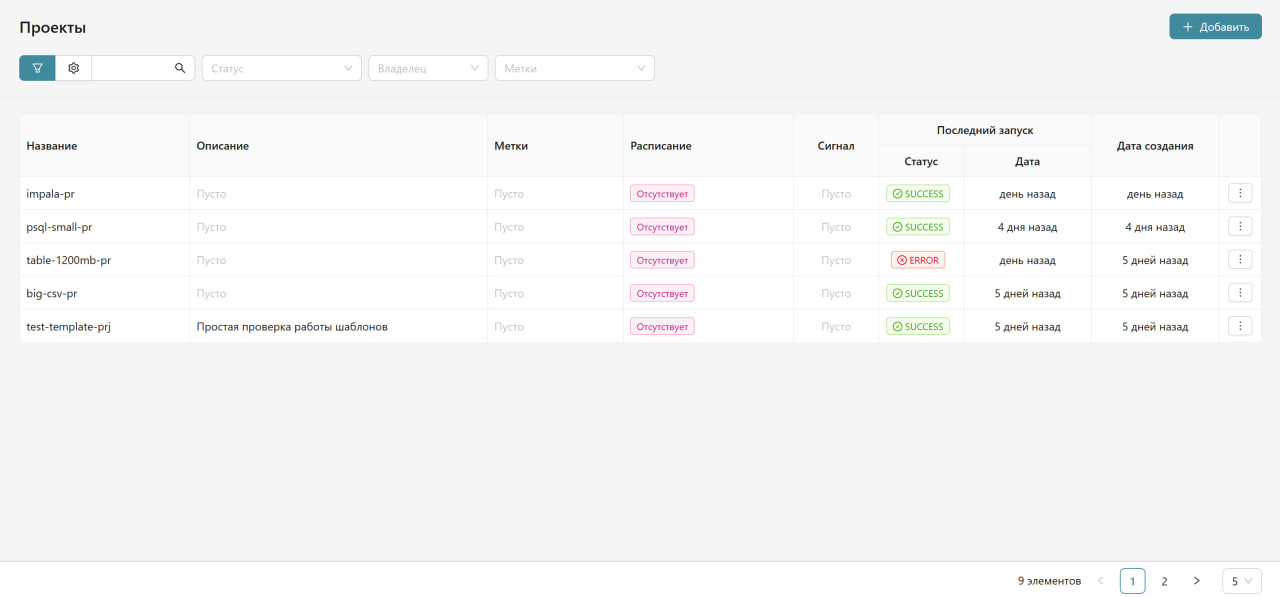Click Отсутствует schedule tag for impala-pr

[662, 194]
